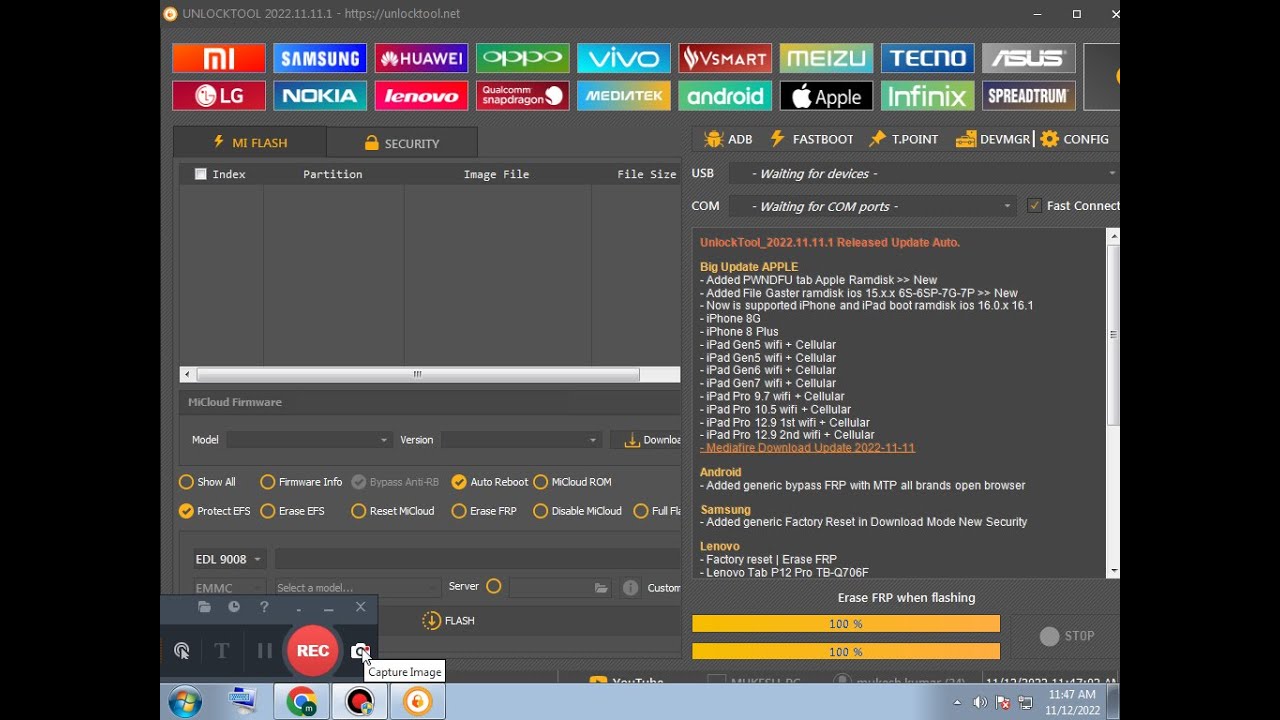Toggle the Server radio option
1280x720 pixels.
493,587
